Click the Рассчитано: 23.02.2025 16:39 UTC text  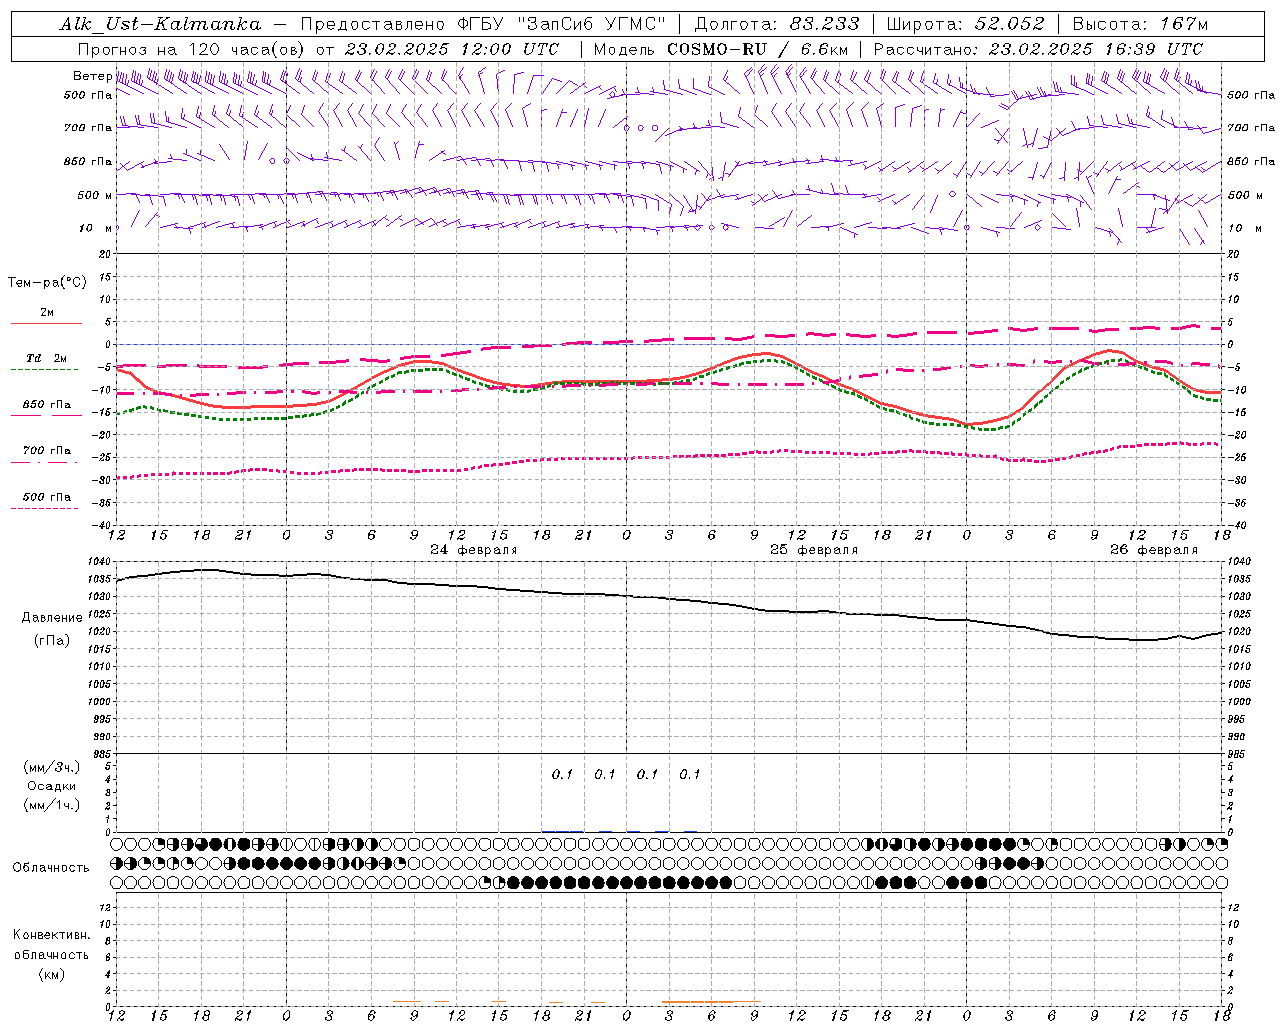click(x=1038, y=49)
